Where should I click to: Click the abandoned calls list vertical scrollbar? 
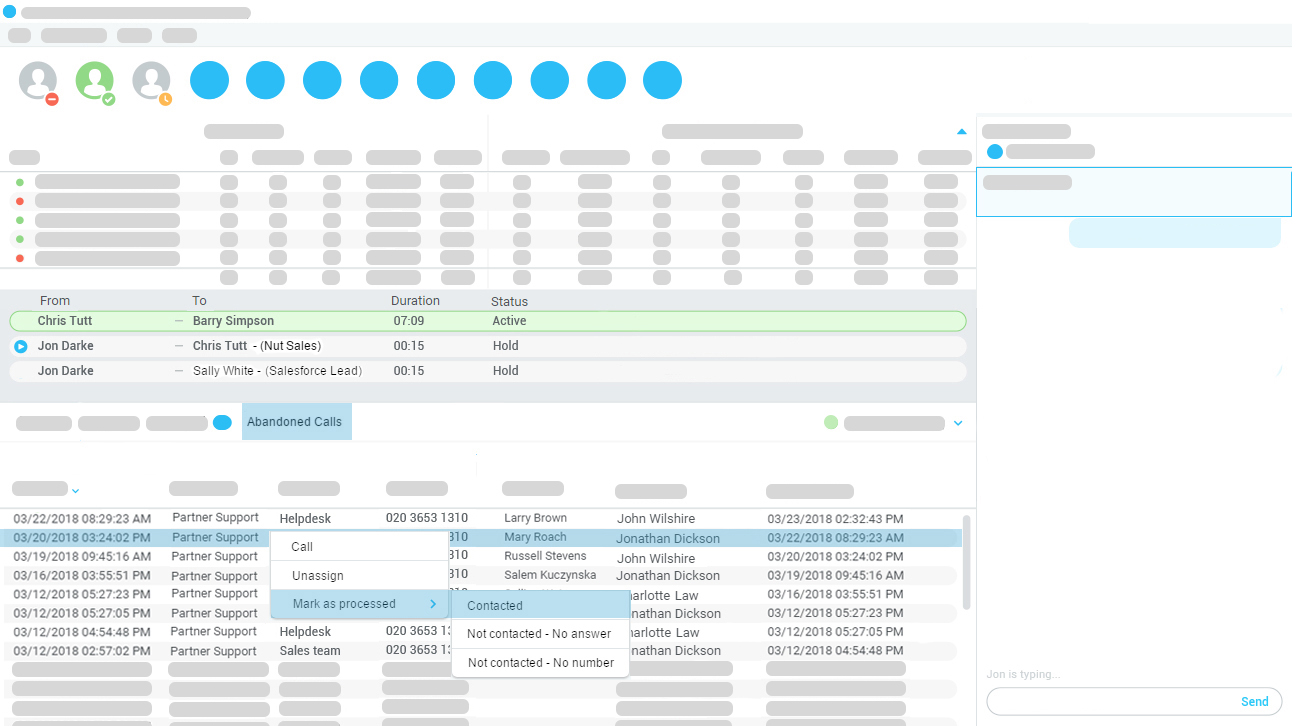pos(965,562)
